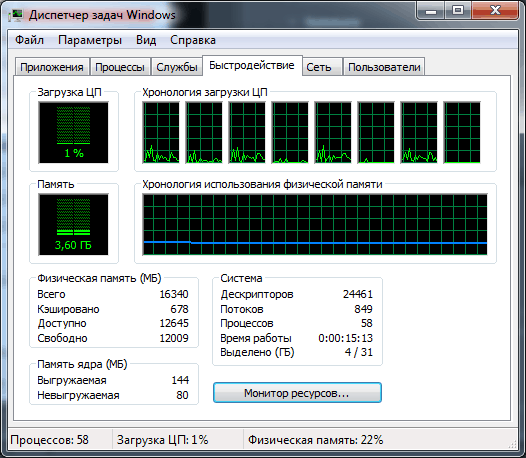
Task: Click the physical memory usage history graph
Action: 315,224
